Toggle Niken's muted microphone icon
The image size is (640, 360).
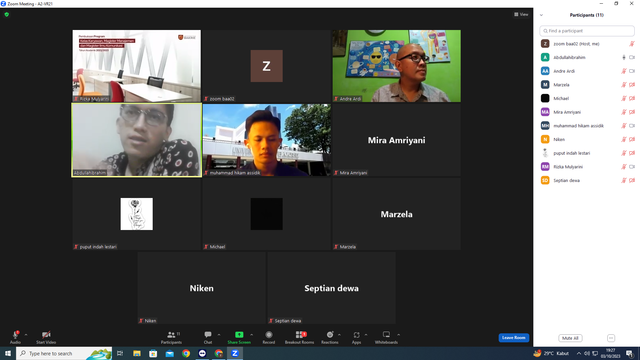pos(624,139)
